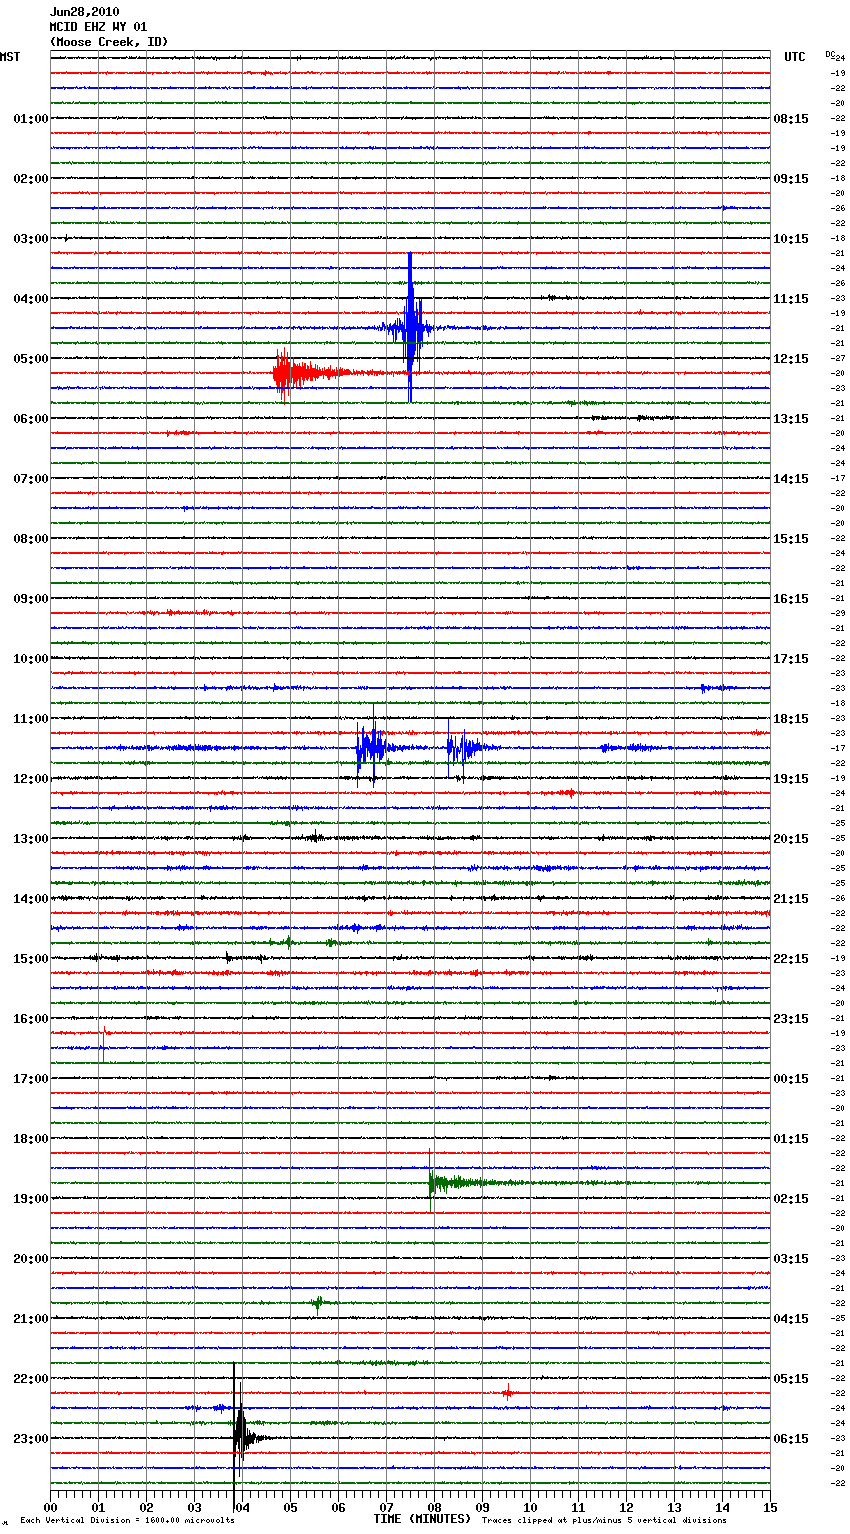This screenshot has height=1534, width=850.
Task: Select the '21:00' MST hour label
Action: pyautogui.click(x=30, y=1319)
